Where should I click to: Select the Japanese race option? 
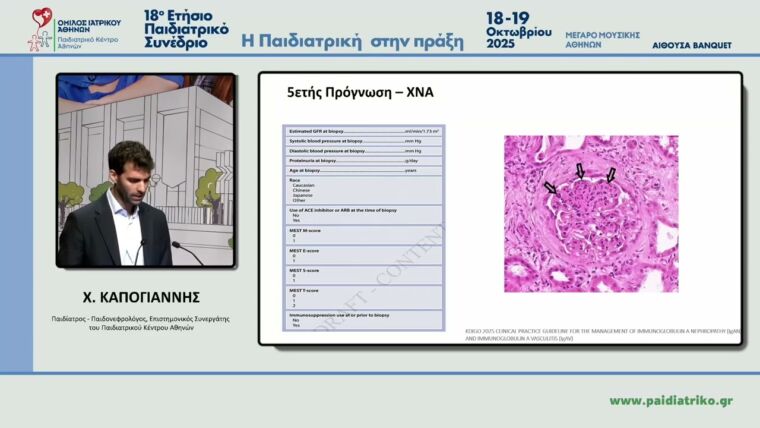(303, 195)
